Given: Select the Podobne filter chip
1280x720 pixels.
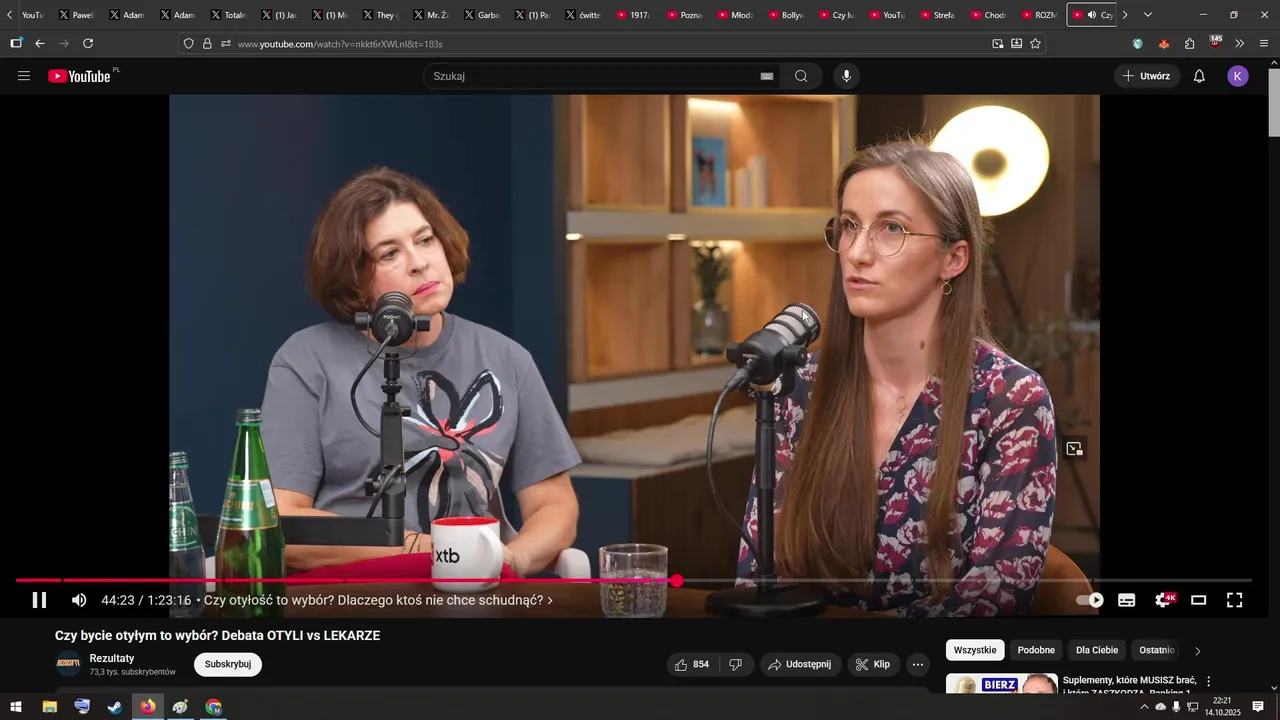Looking at the screenshot, I should tap(1036, 650).
